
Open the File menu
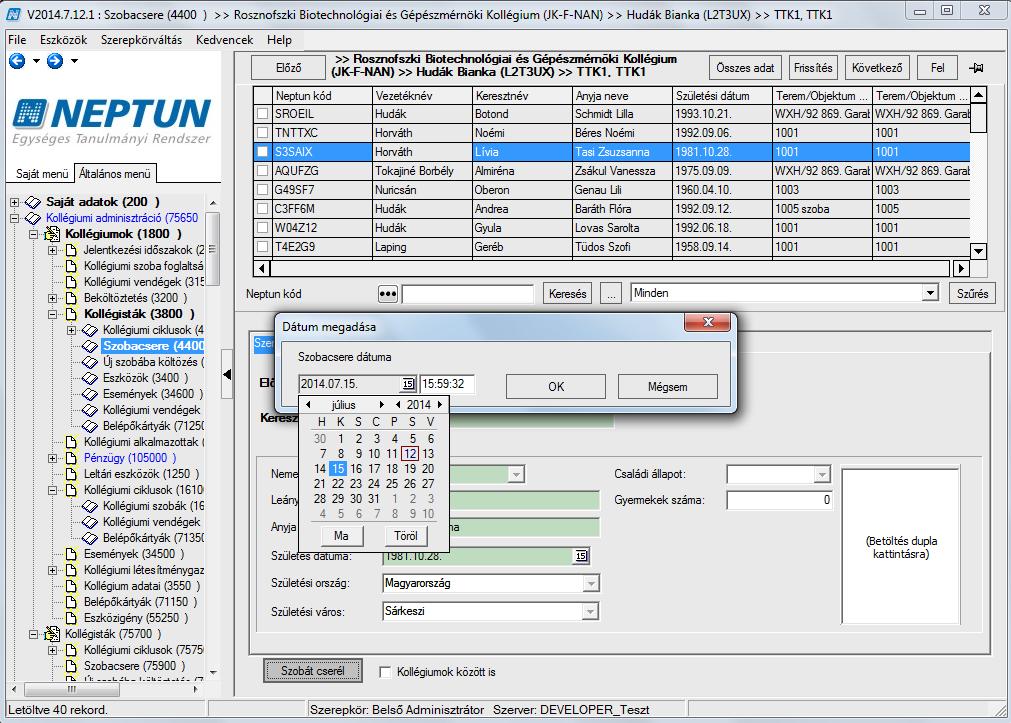coord(17,40)
